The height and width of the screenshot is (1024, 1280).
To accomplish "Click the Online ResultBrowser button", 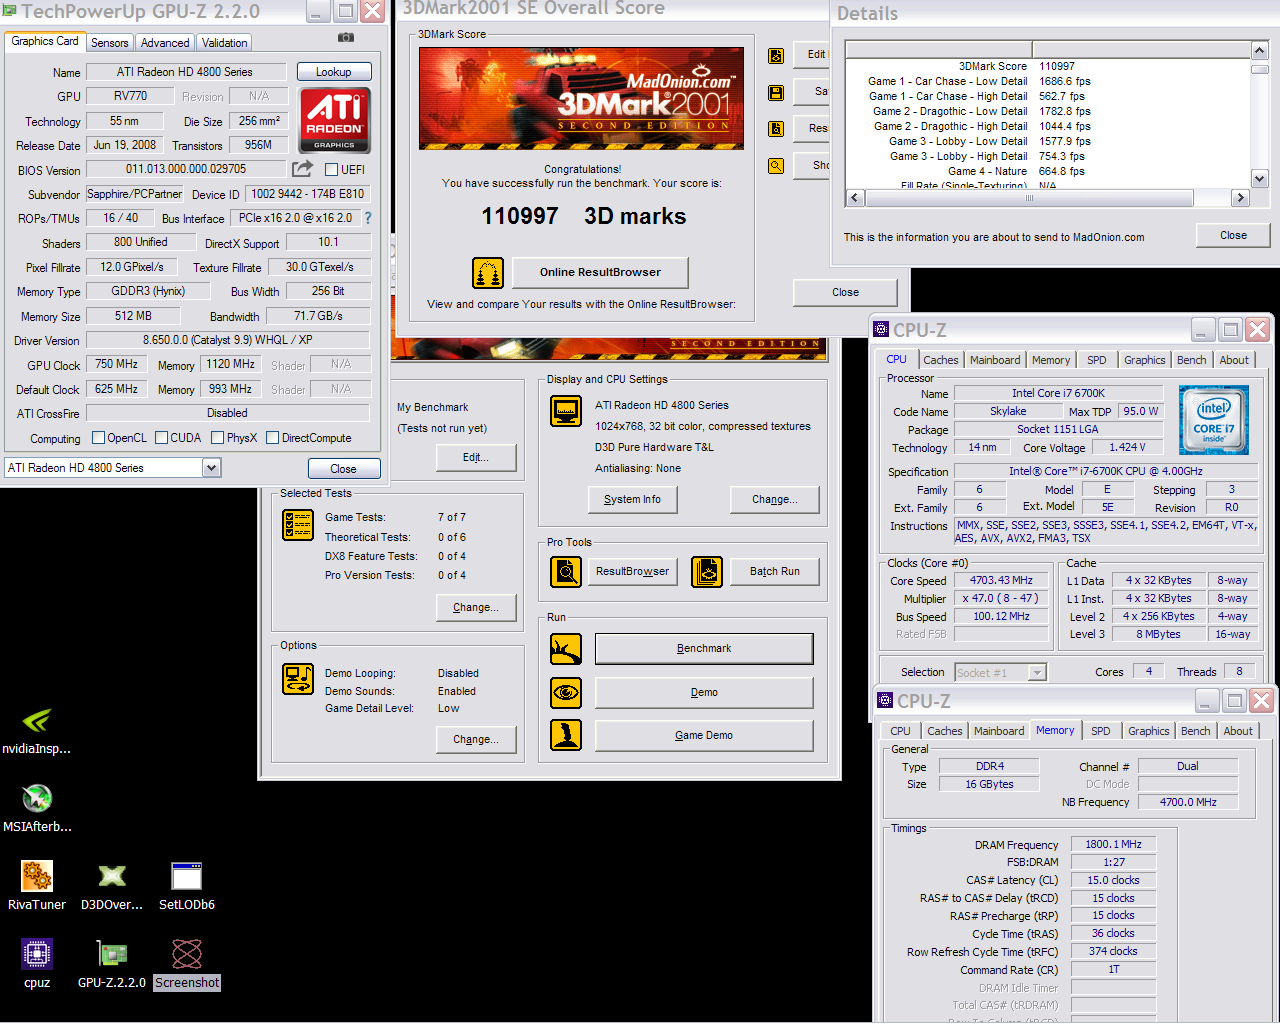I will (x=600, y=272).
